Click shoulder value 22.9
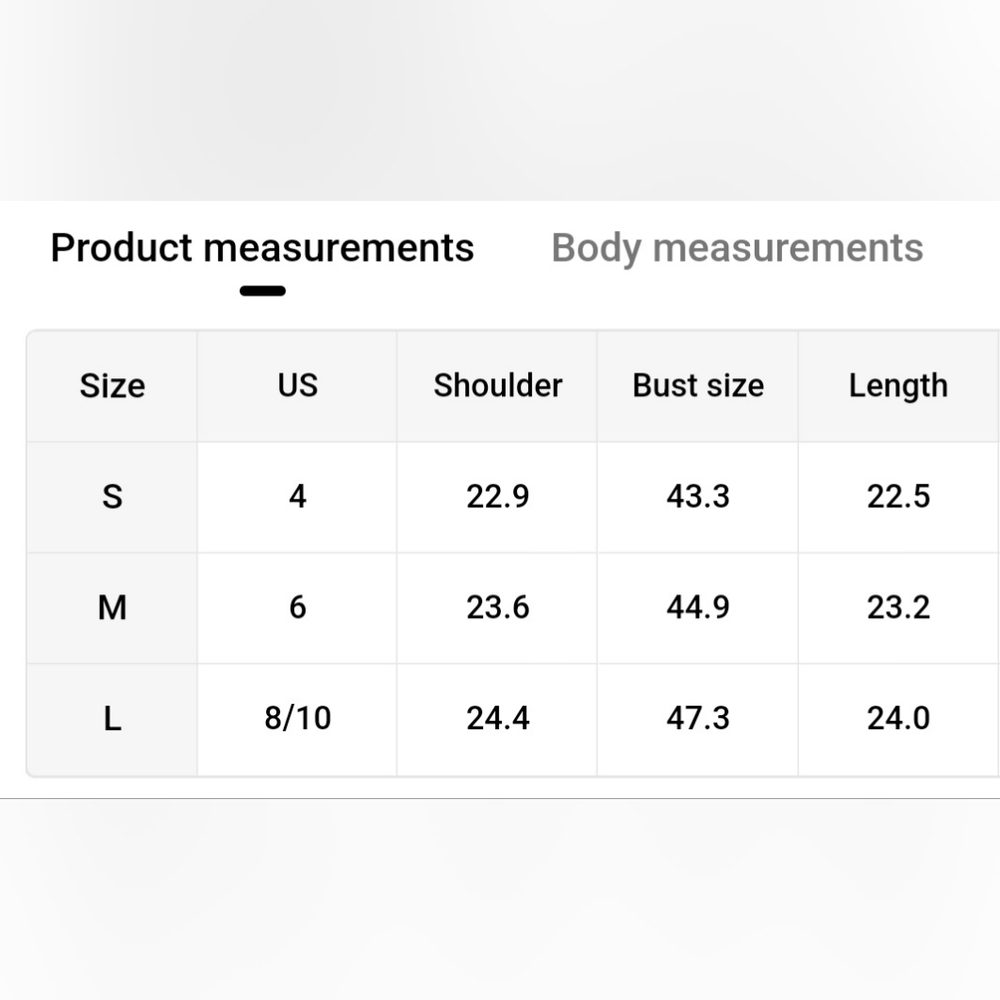1000x1000 pixels. tap(497, 497)
